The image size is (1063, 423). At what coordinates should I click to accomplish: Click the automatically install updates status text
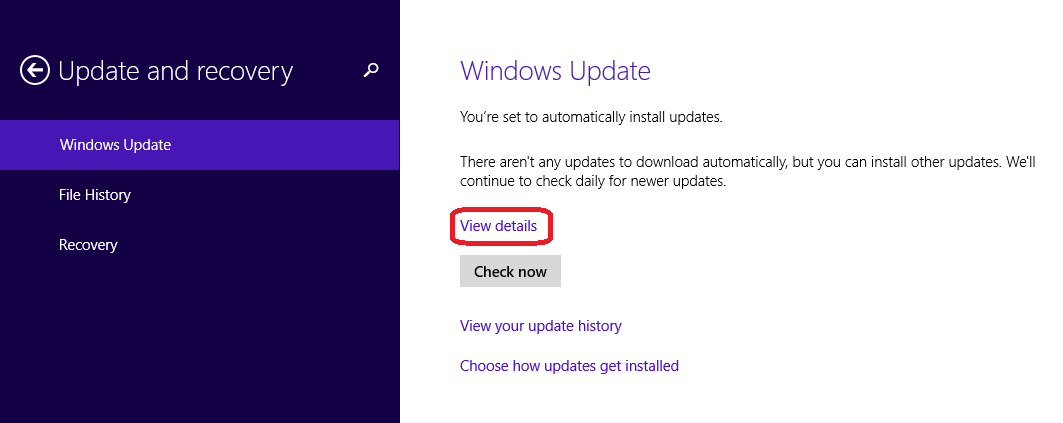click(590, 117)
